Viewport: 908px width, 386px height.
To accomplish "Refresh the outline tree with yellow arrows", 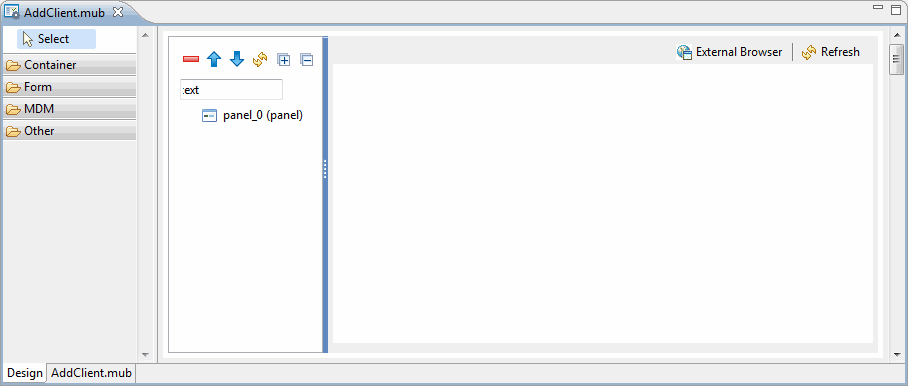I will (x=260, y=59).
